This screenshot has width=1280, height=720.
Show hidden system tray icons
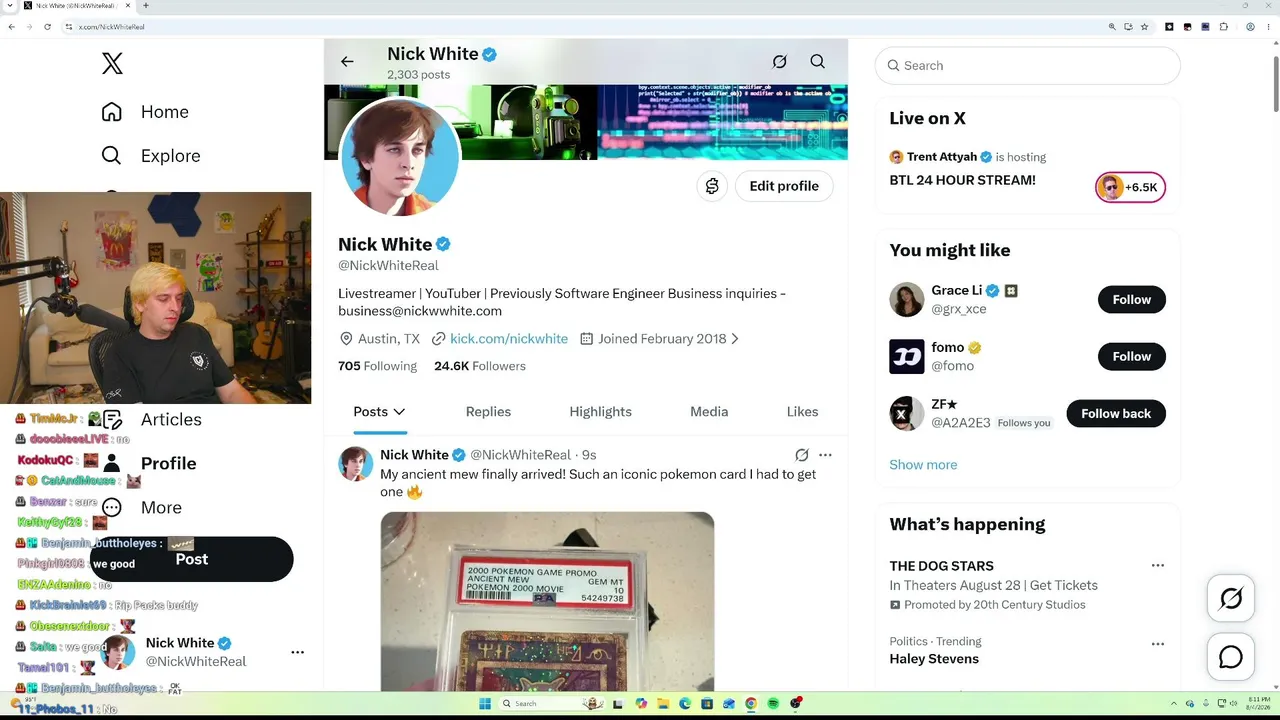(x=1174, y=704)
